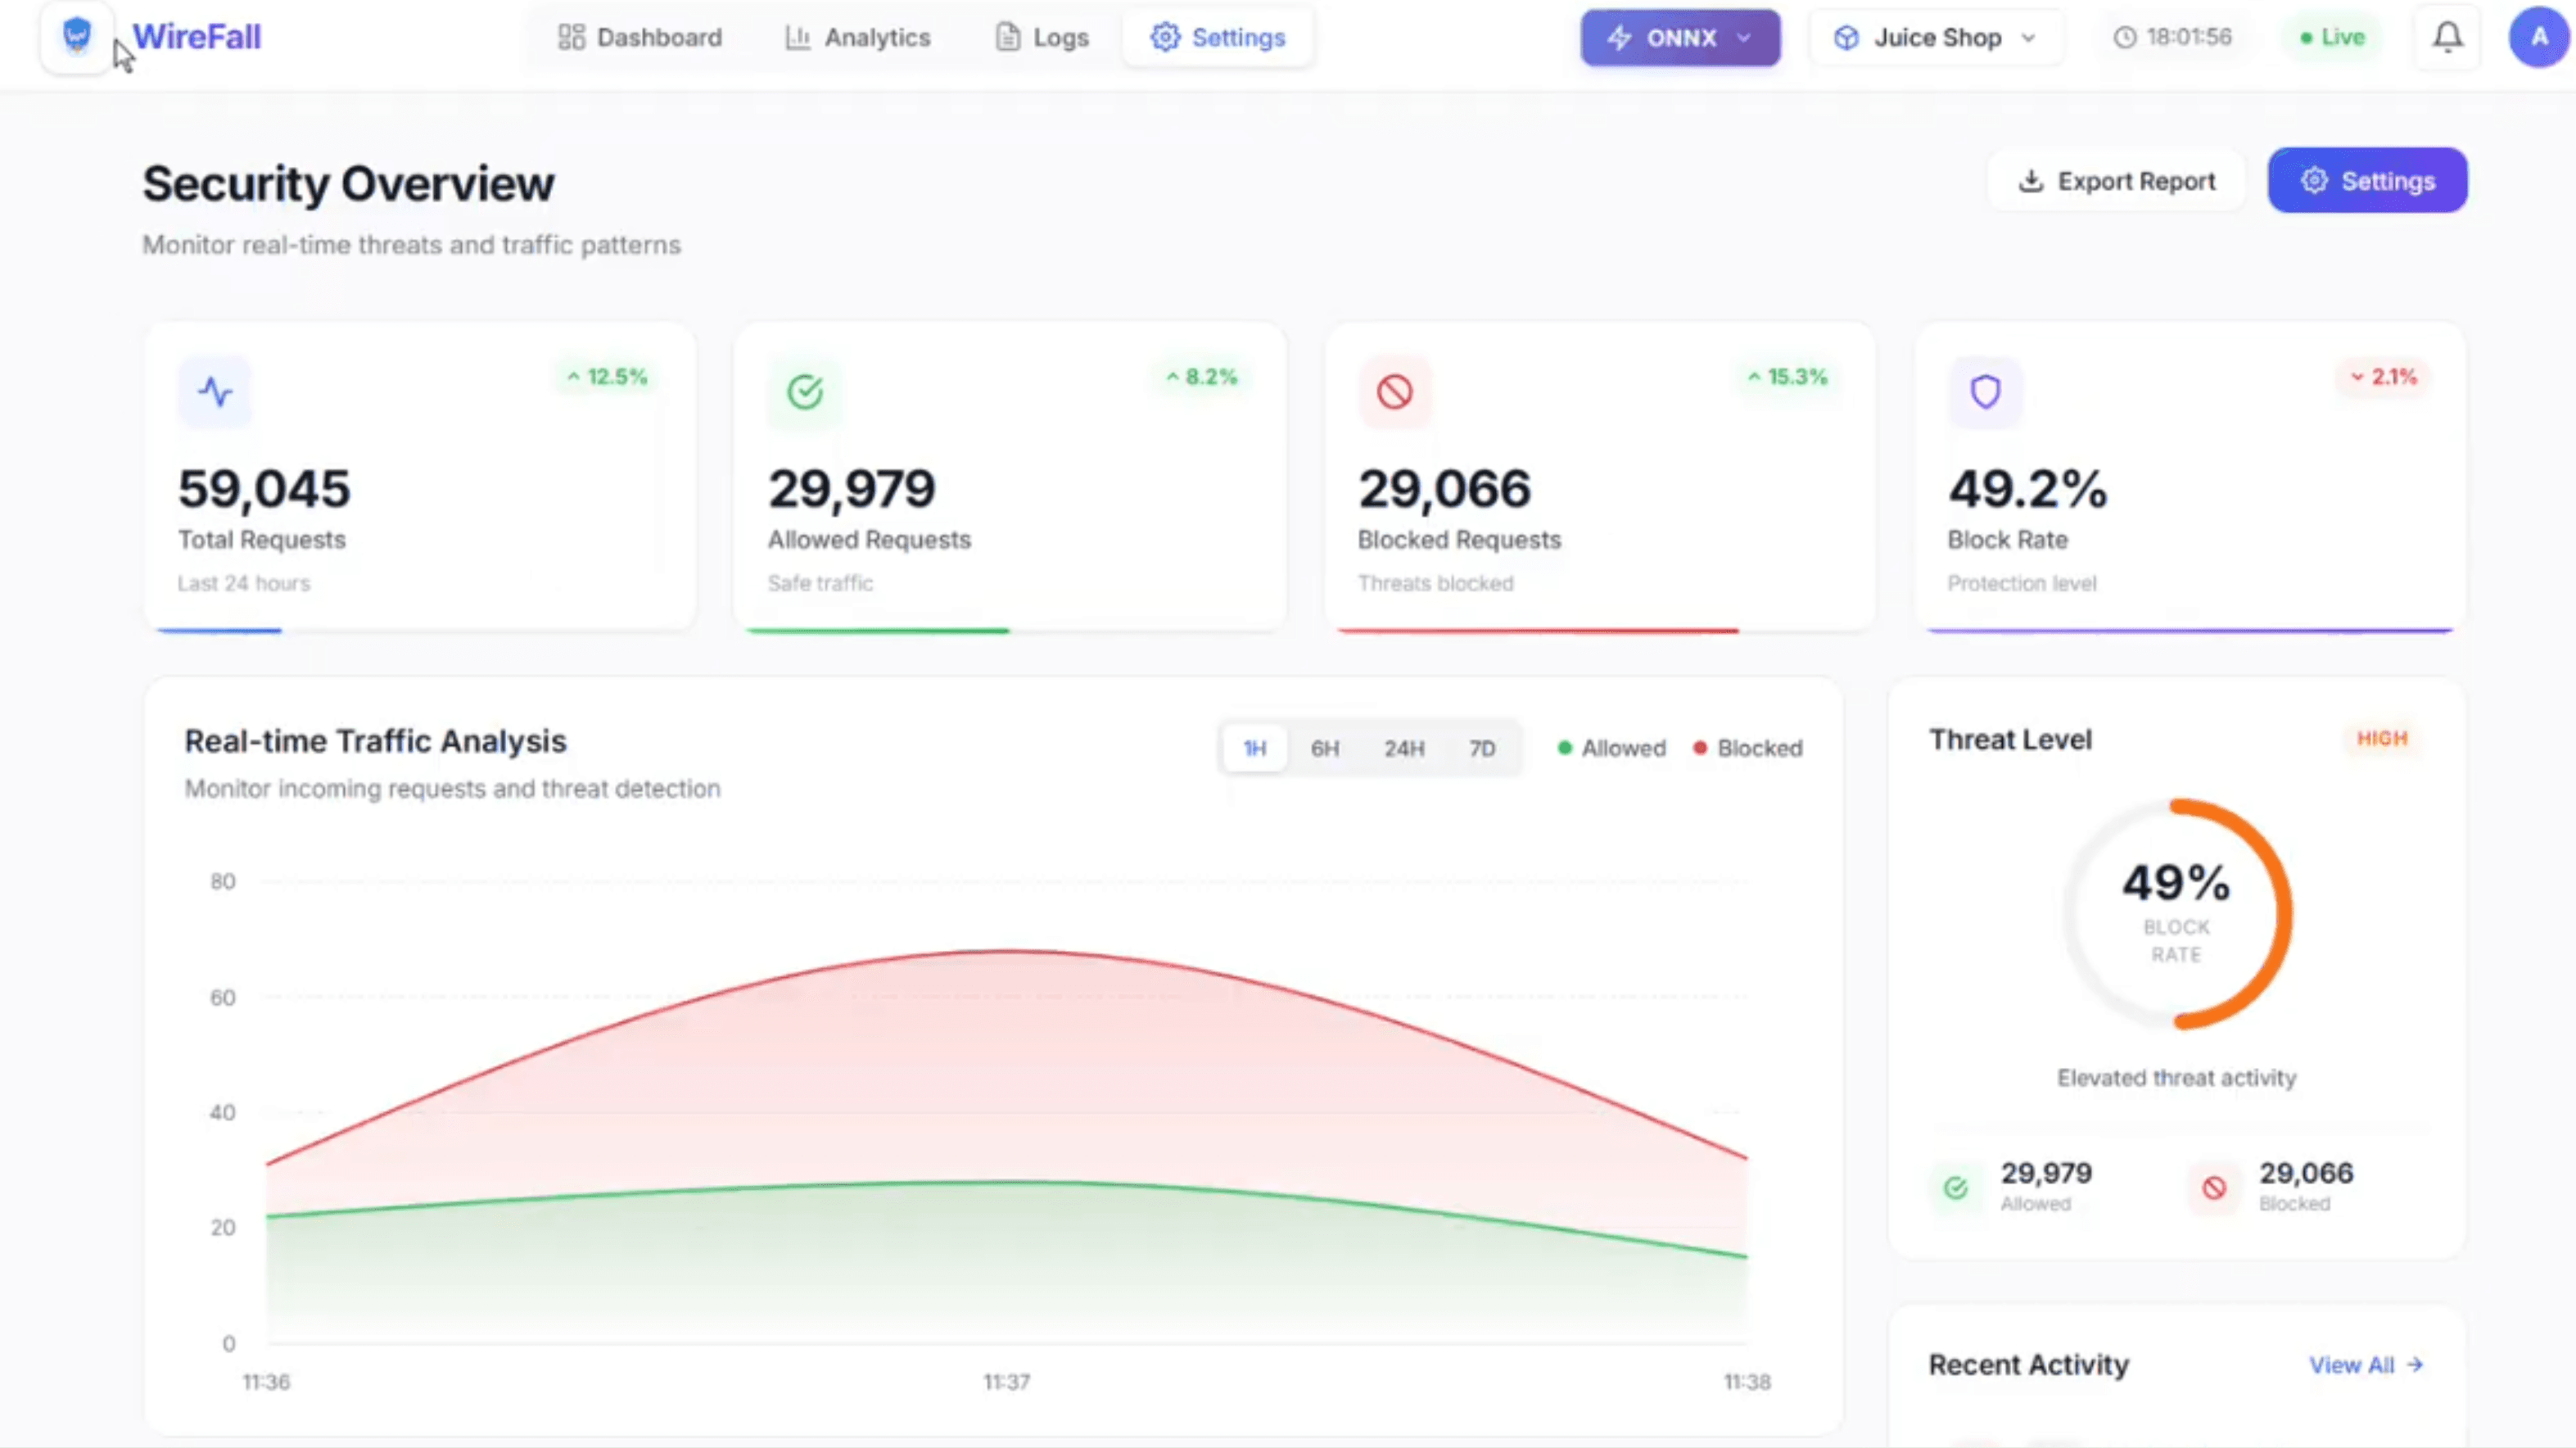
Task: Click the WireFall shield logo
Action: (x=77, y=36)
